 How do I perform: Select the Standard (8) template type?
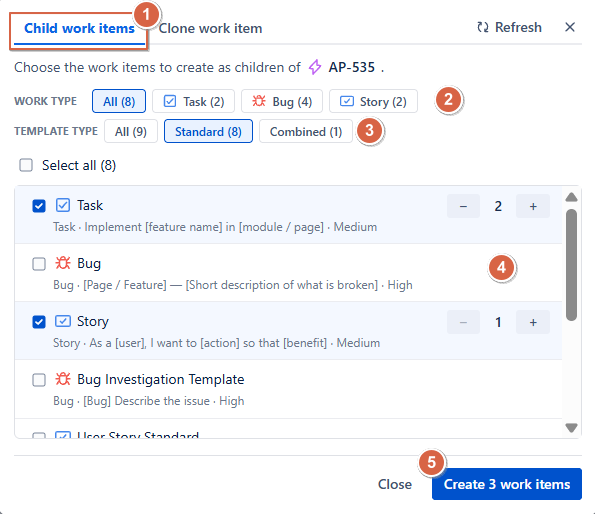[x=208, y=131]
